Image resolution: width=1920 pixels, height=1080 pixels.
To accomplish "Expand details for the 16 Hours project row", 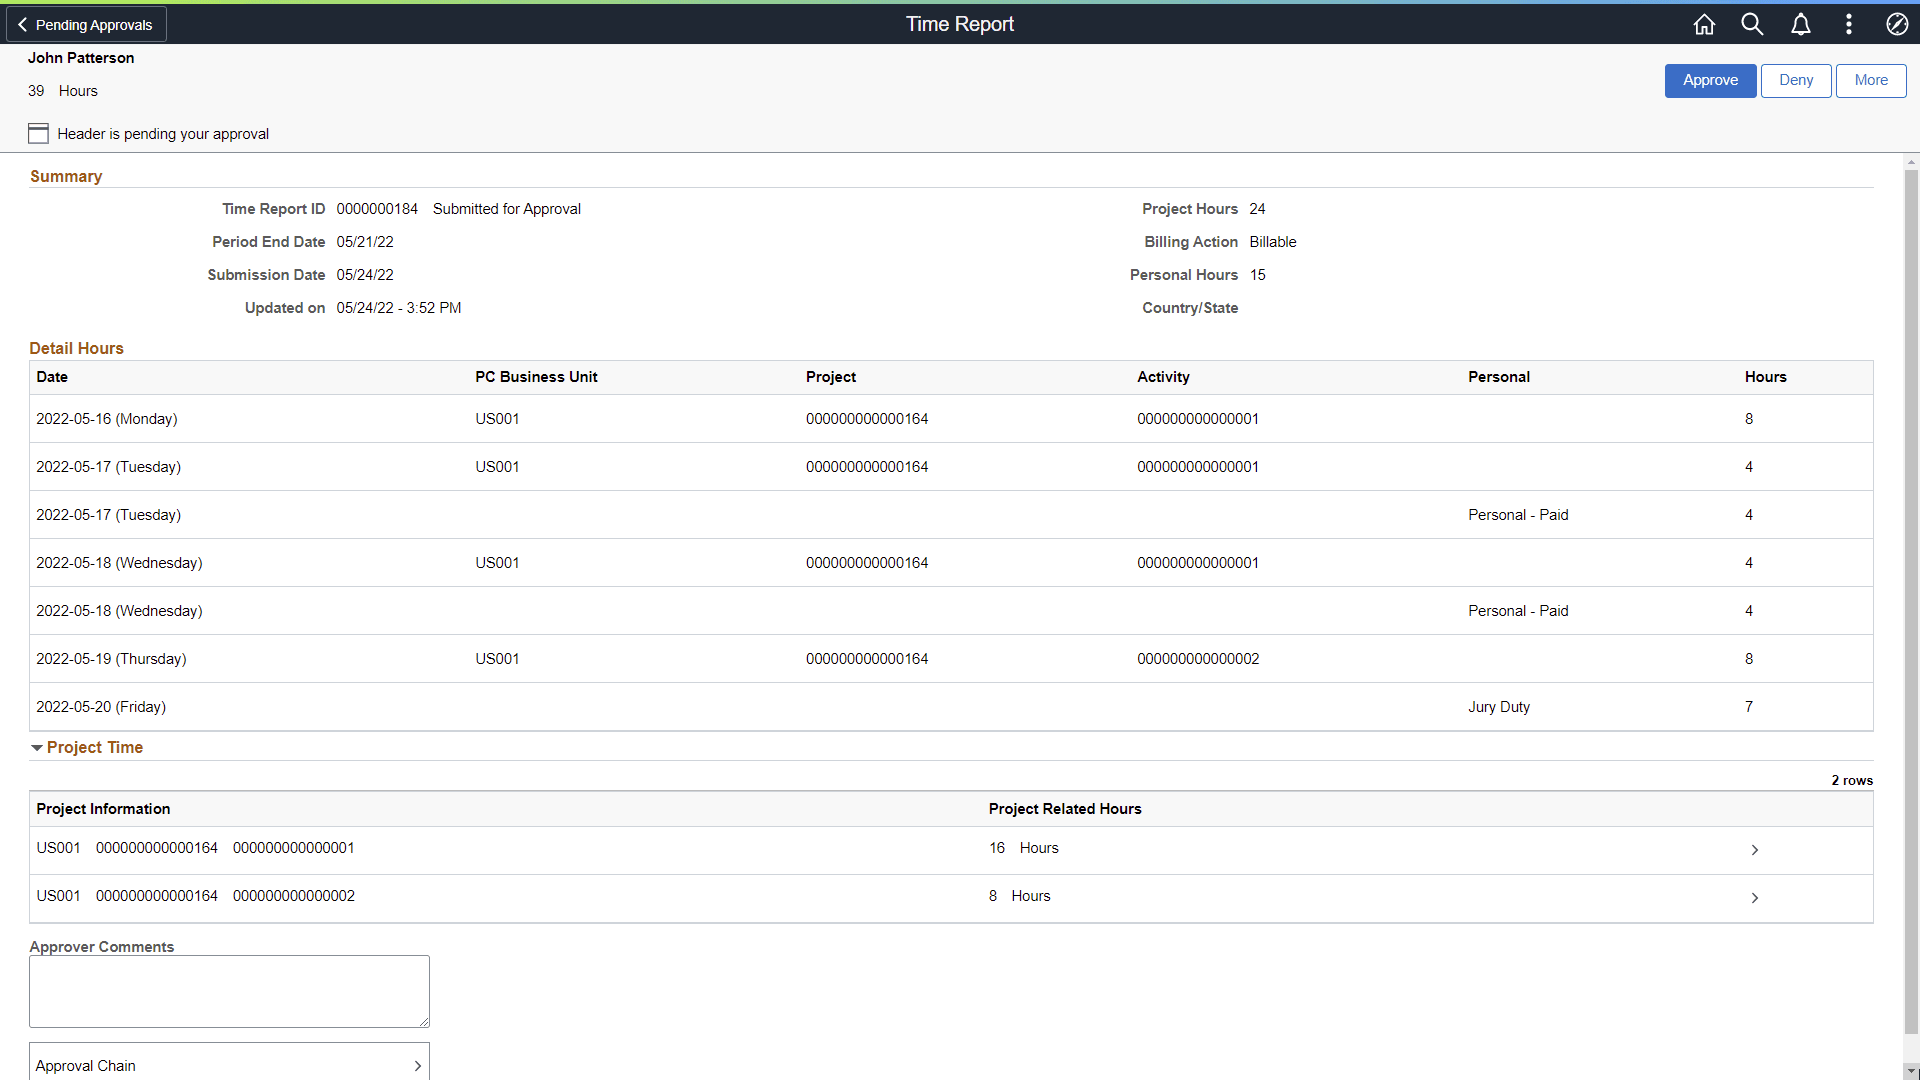I will click(x=1755, y=849).
